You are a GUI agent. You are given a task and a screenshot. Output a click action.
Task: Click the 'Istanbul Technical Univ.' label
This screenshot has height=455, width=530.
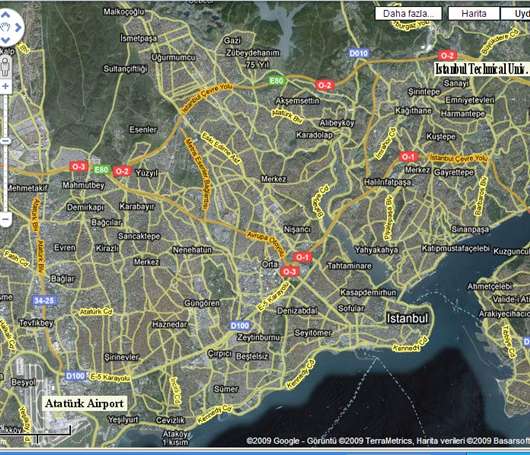[x=481, y=69]
